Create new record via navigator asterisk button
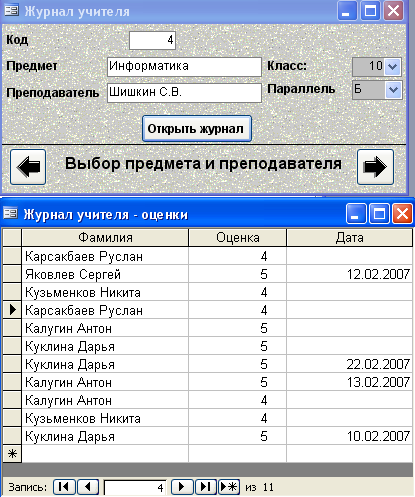Image resolution: width=415 pixels, height=497 pixels. click(x=229, y=487)
